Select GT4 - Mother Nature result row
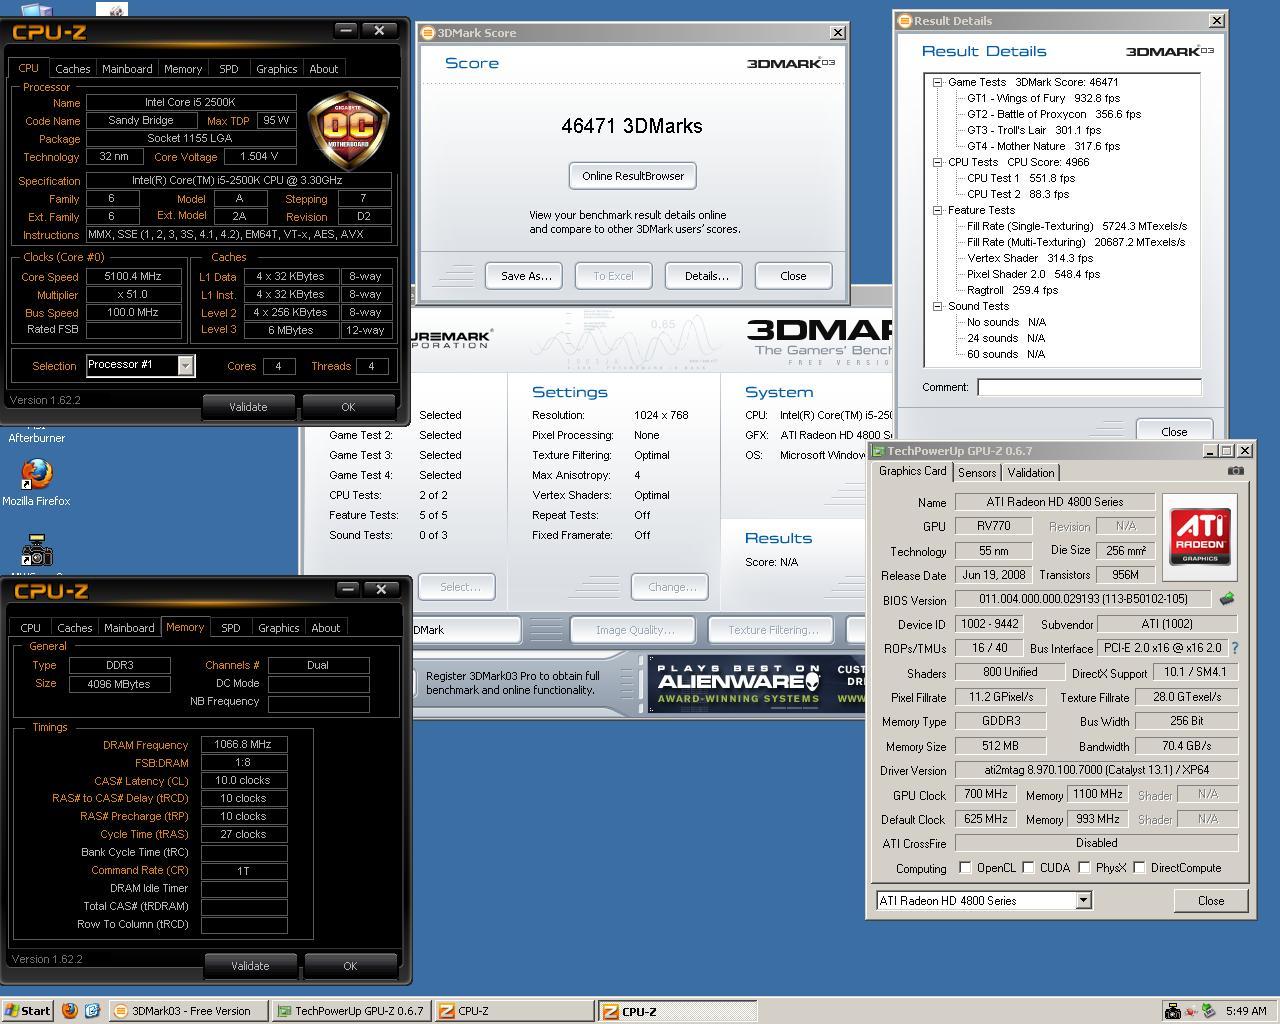 1043,146
